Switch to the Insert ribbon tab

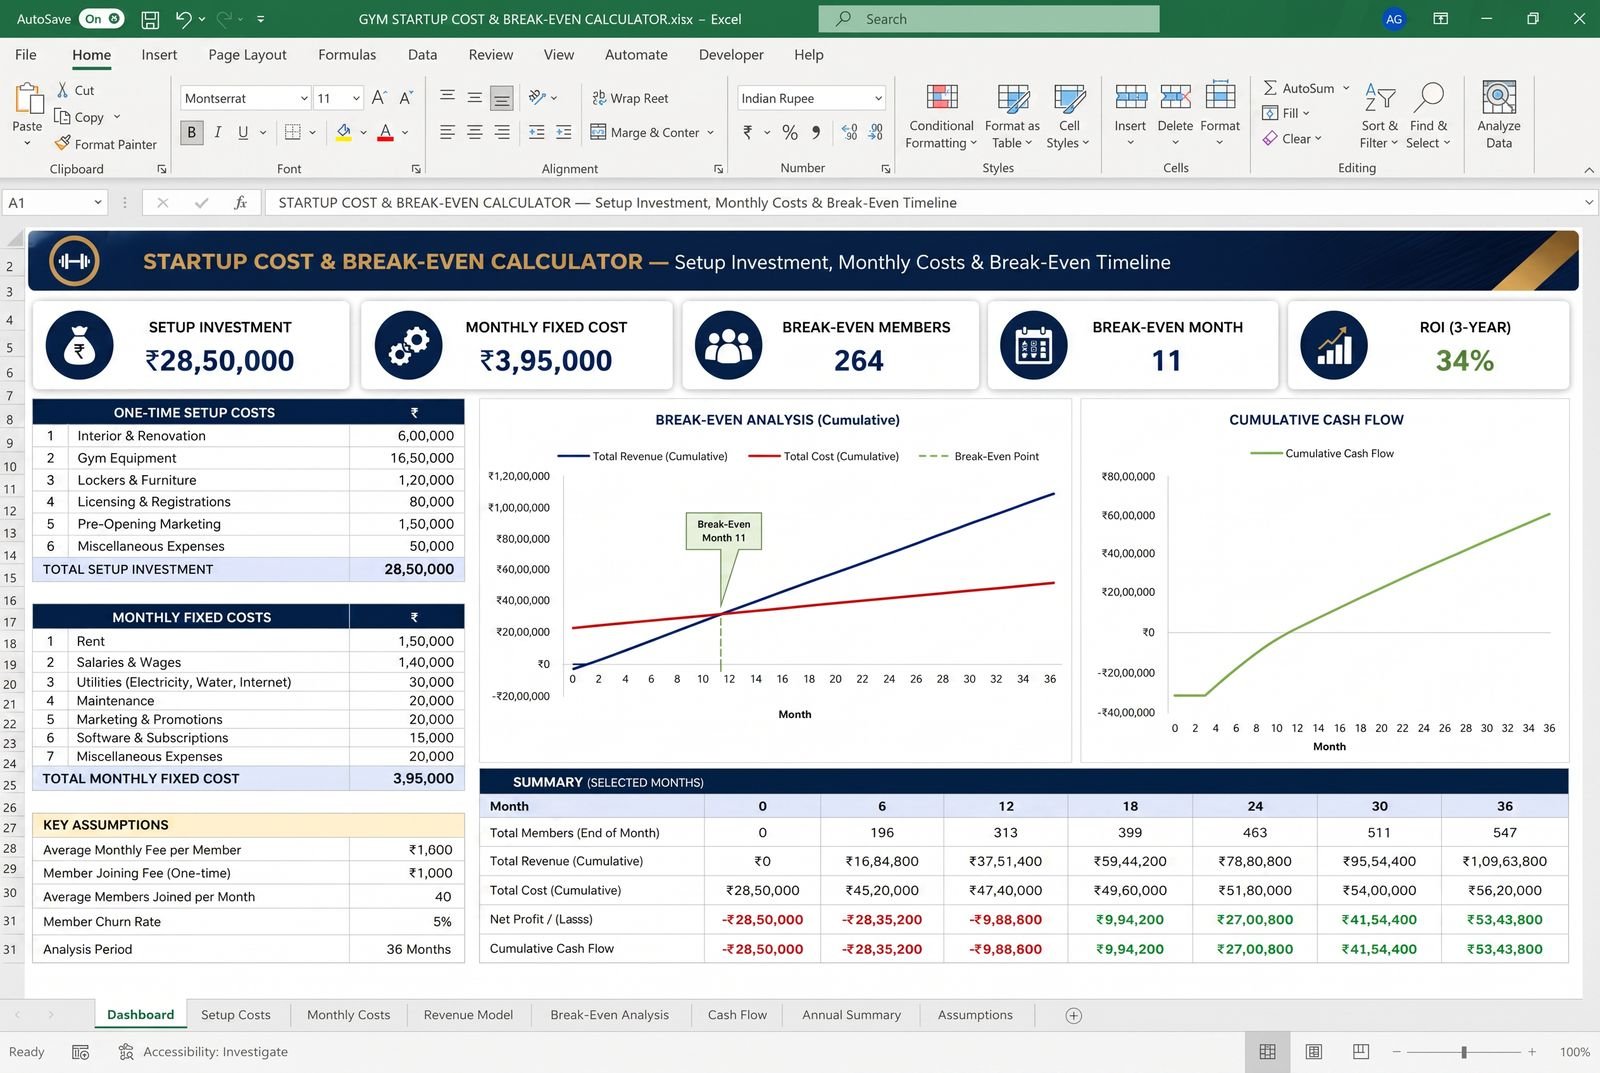coord(159,55)
